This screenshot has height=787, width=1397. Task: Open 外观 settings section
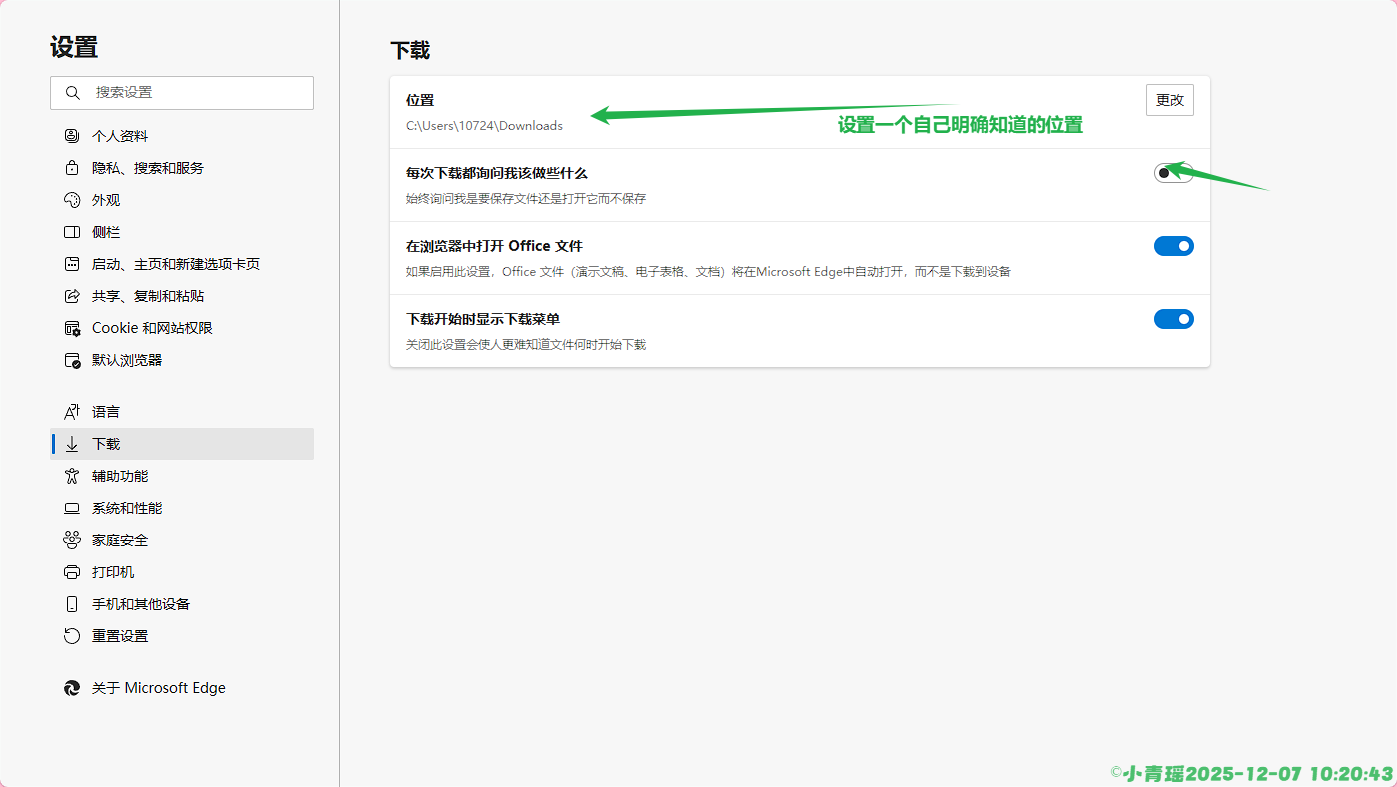pyautogui.click(x=182, y=200)
